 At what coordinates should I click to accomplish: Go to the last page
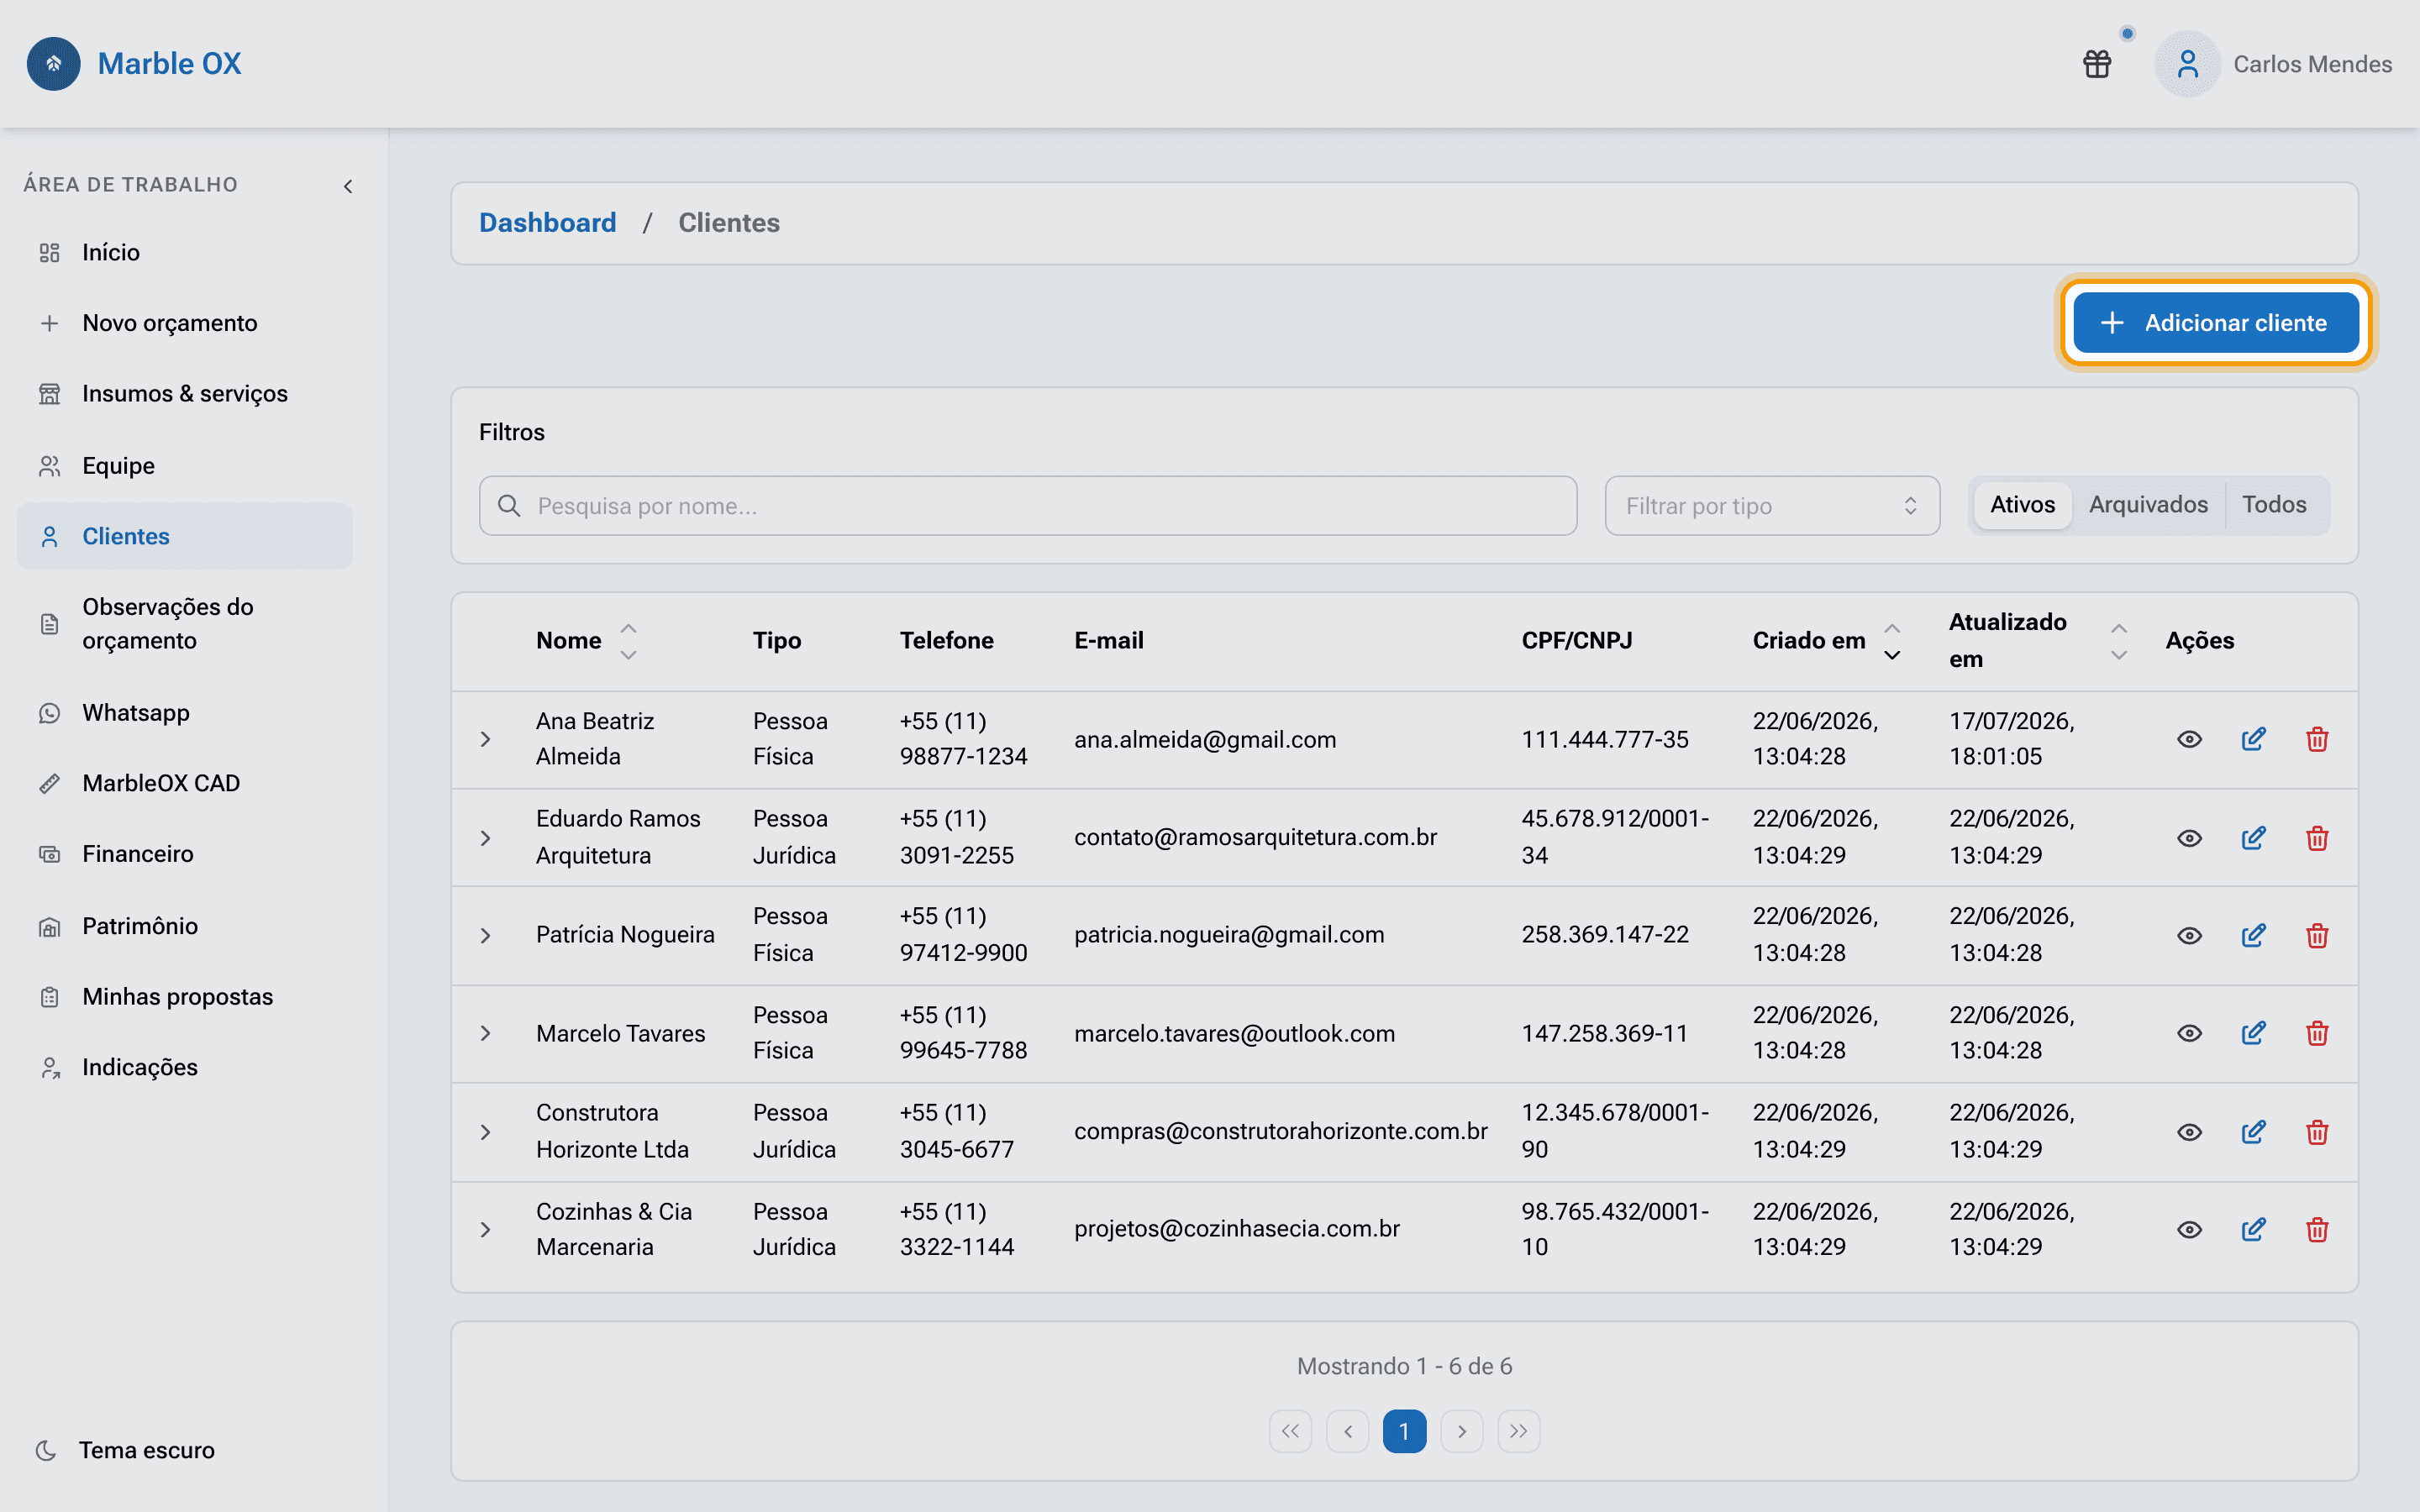coord(1518,1431)
